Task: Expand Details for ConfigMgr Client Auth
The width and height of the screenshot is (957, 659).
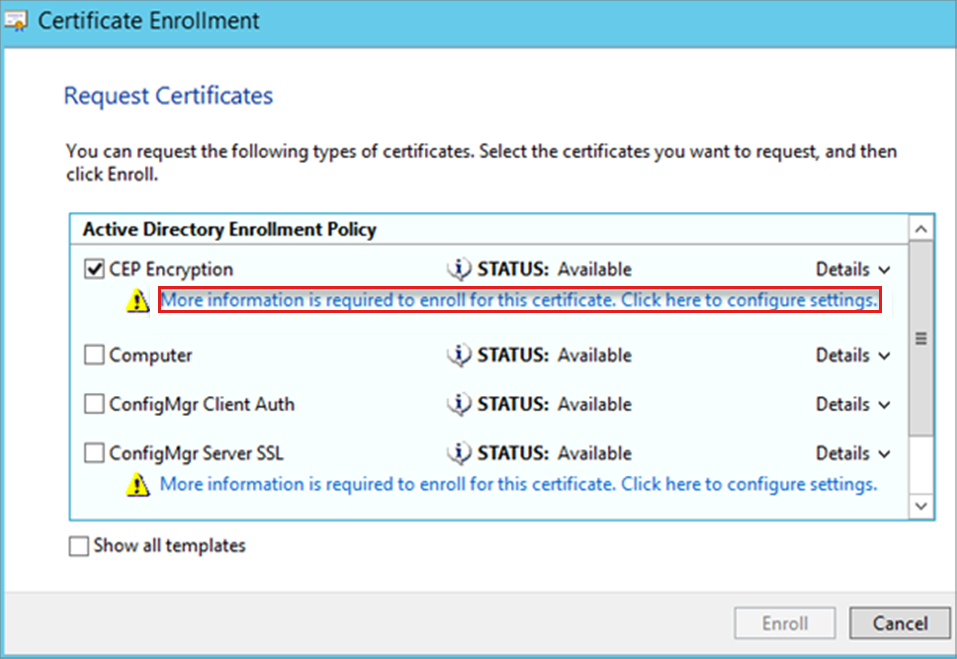Action: (x=852, y=404)
